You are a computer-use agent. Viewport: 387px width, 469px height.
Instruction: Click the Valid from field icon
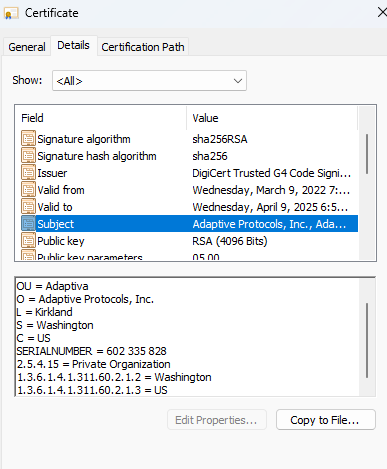tap(28, 190)
